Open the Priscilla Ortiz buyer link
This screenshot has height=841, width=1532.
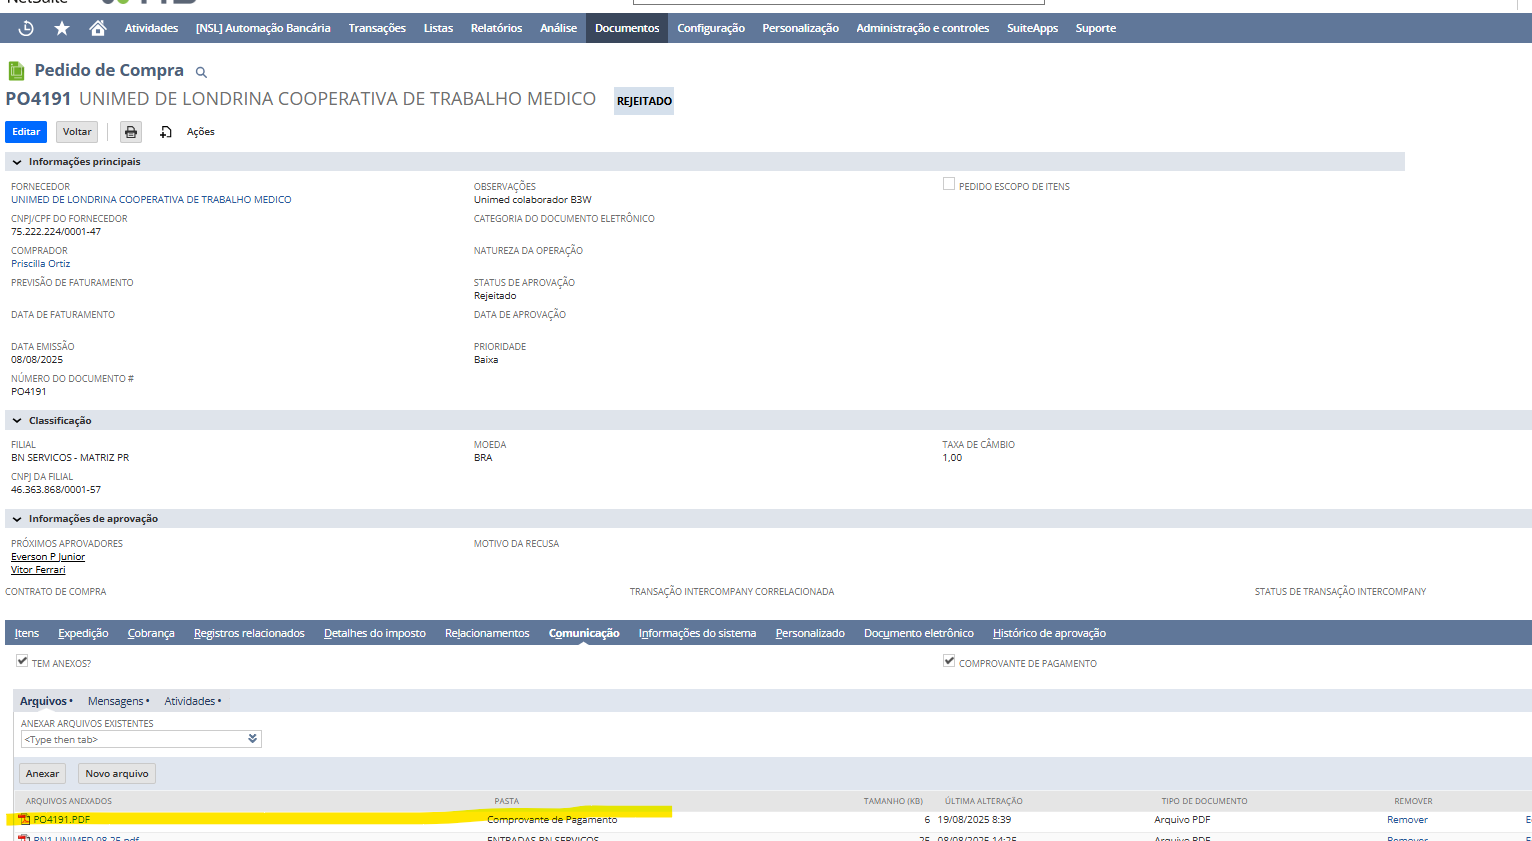tap(41, 264)
